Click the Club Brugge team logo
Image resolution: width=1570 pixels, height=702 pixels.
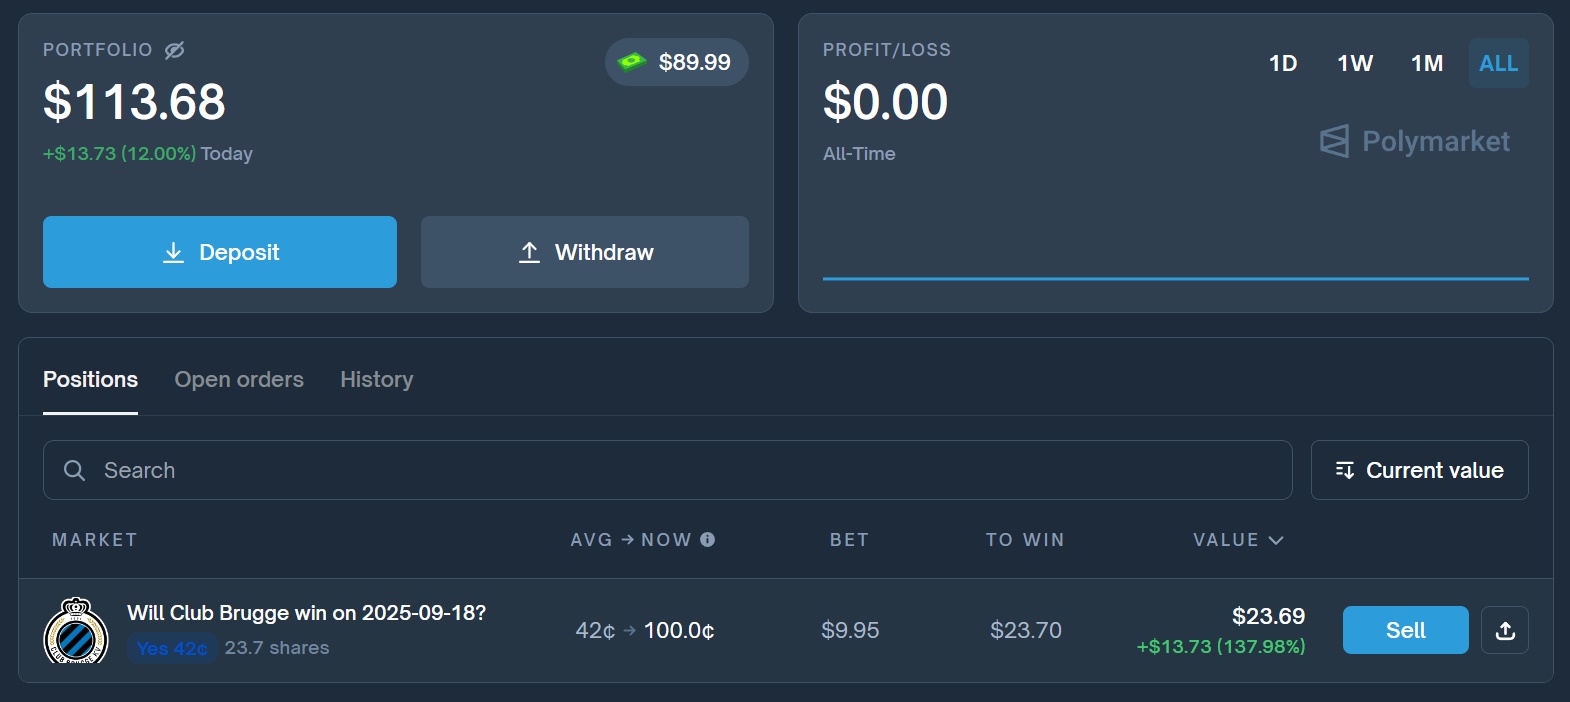tap(76, 631)
